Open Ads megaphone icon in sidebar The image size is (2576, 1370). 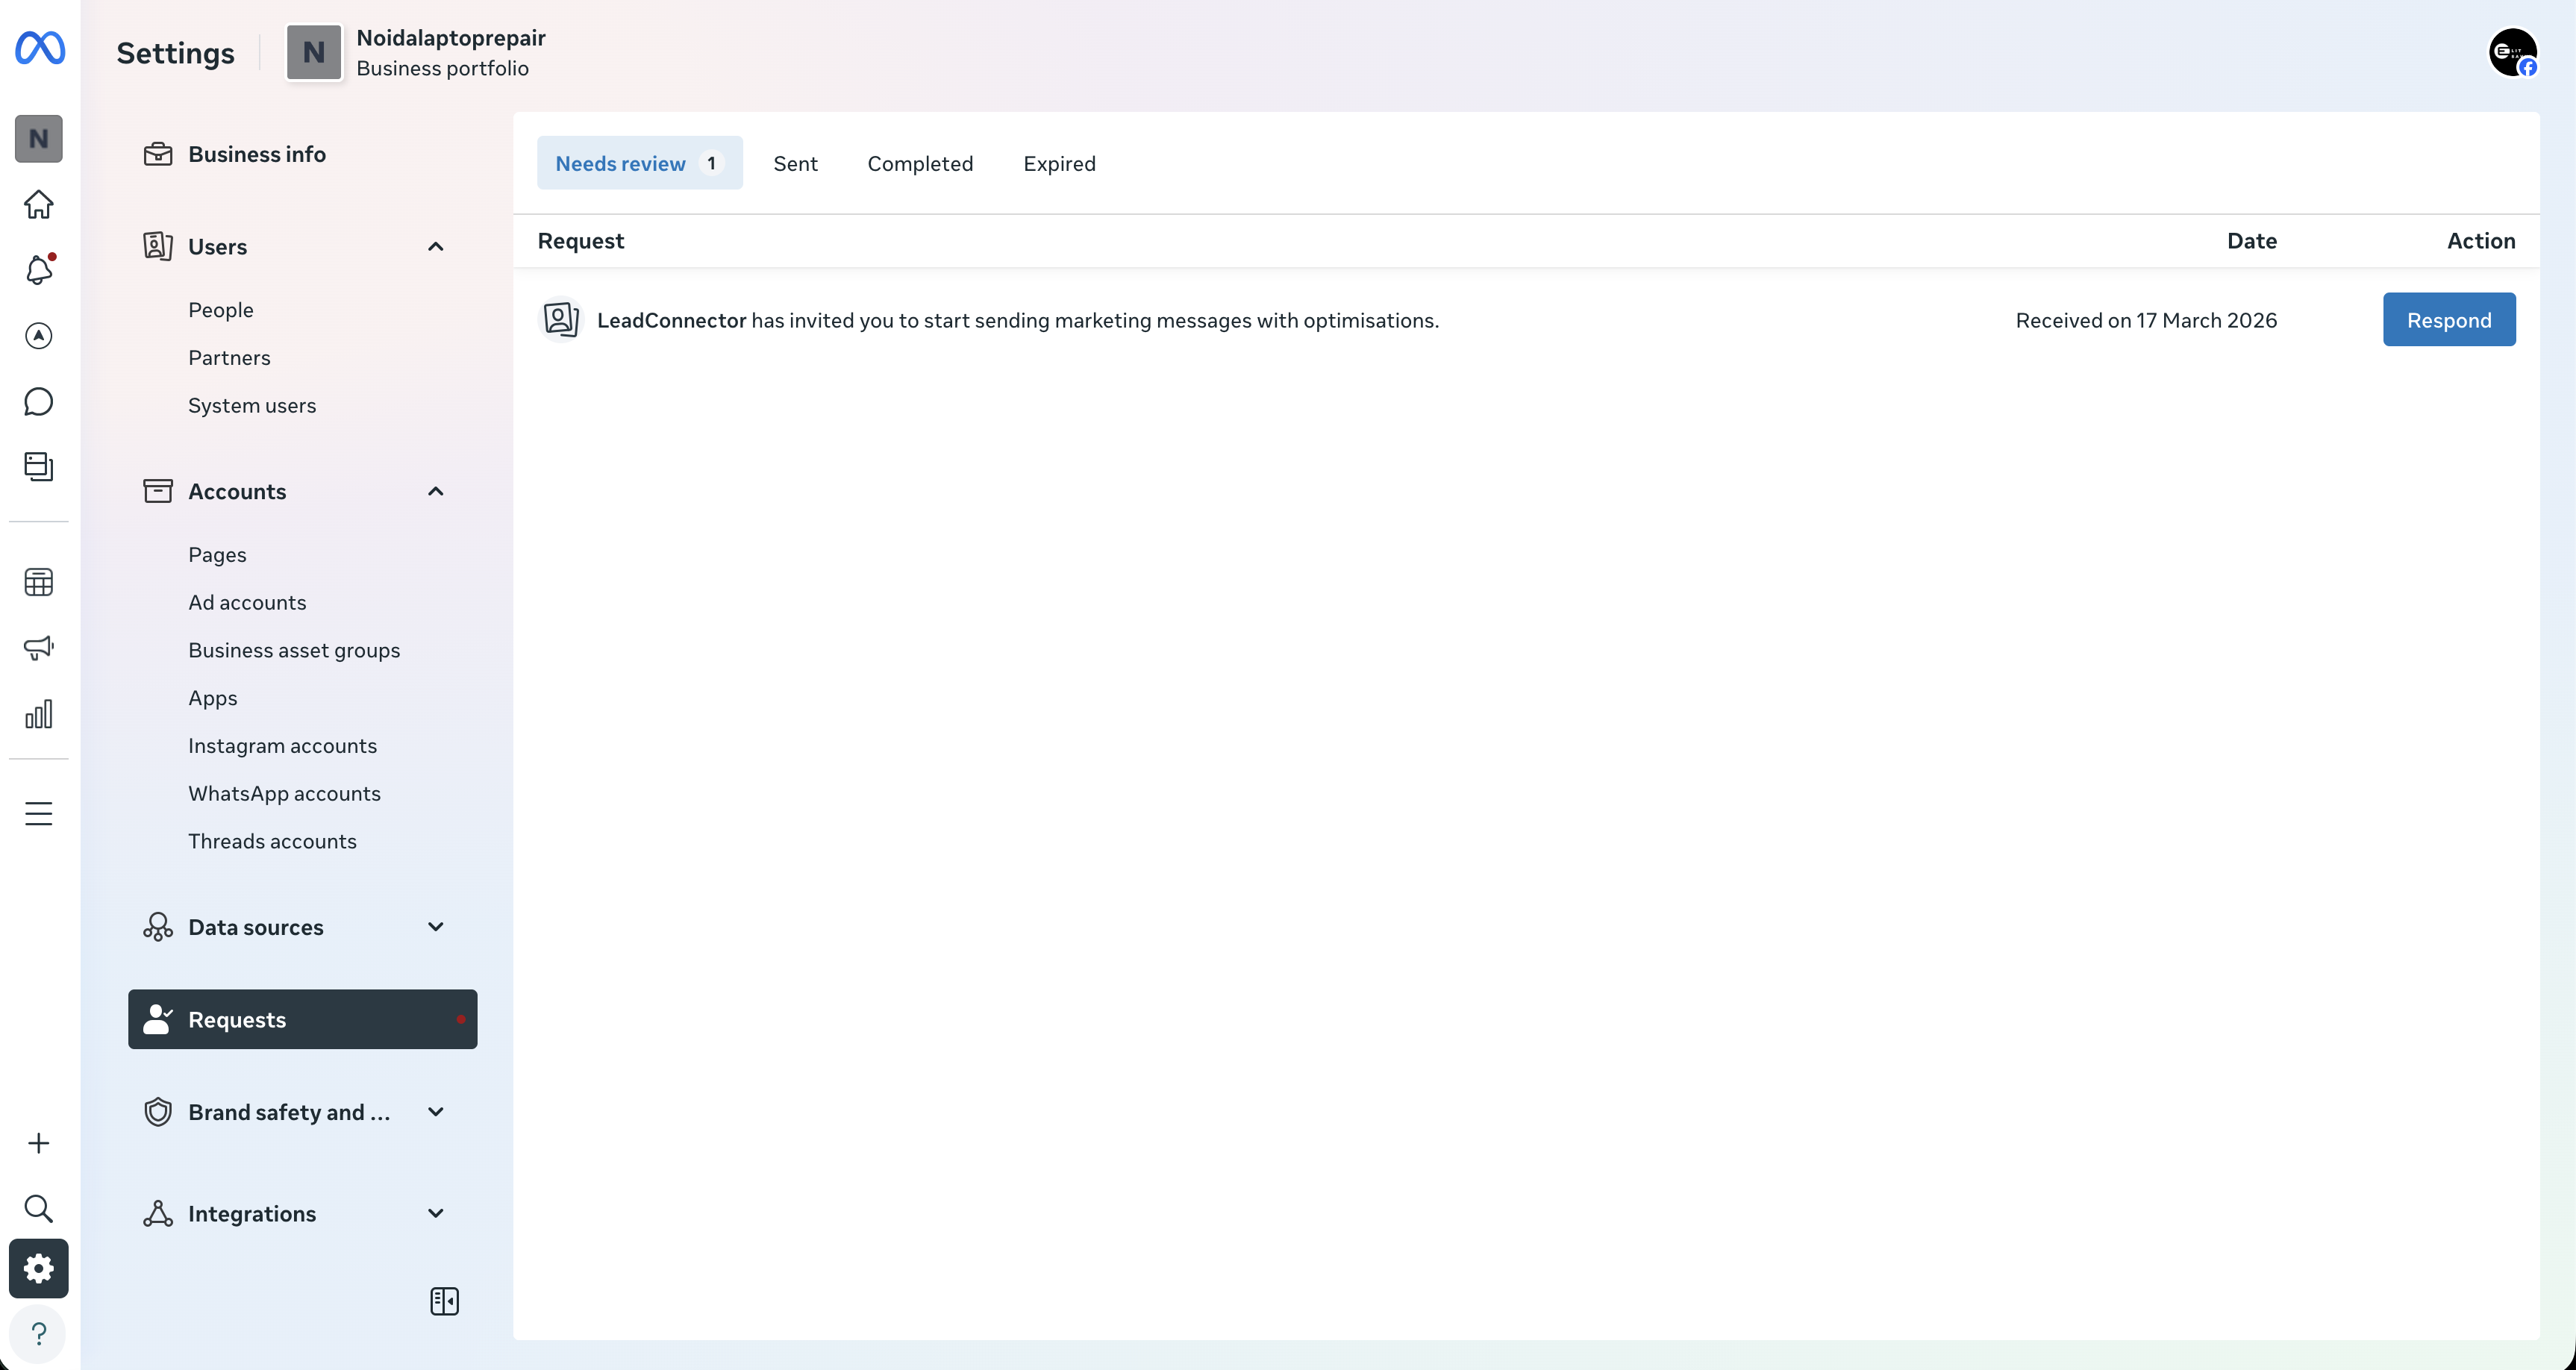tap(38, 648)
